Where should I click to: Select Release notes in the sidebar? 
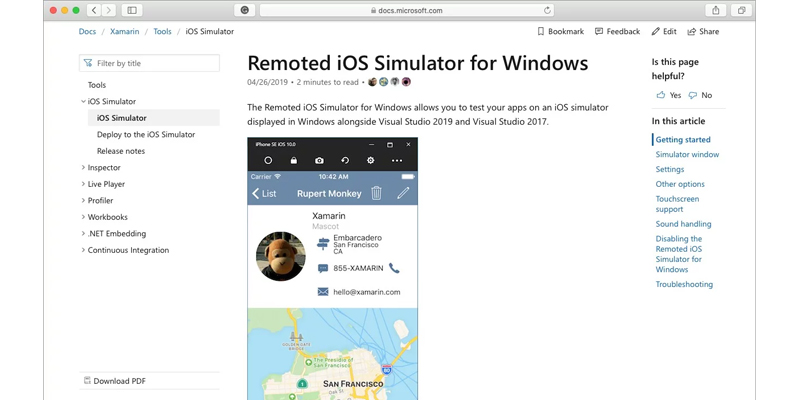coord(121,151)
